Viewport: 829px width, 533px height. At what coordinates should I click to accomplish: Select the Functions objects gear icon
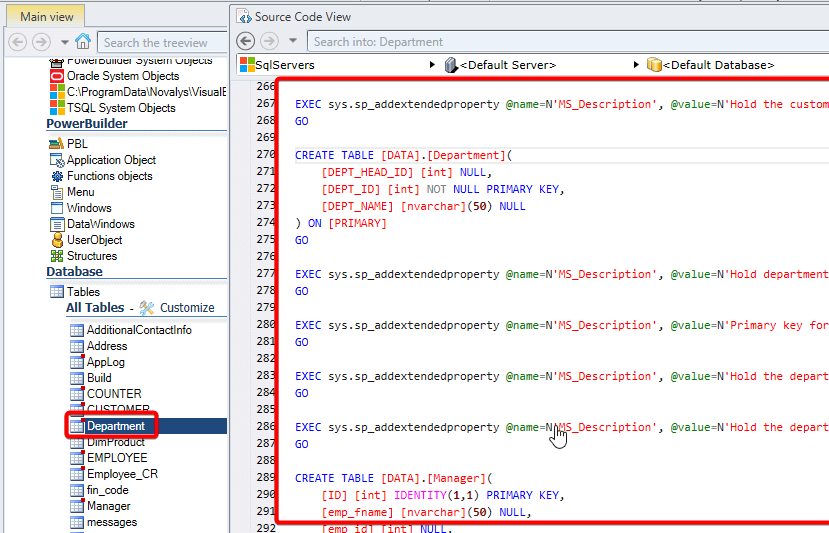pos(56,176)
